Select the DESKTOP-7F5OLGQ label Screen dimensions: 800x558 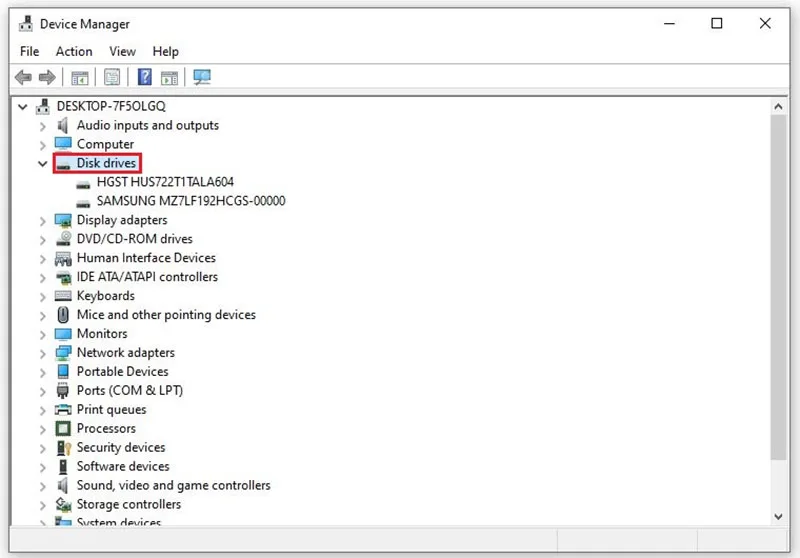111,106
